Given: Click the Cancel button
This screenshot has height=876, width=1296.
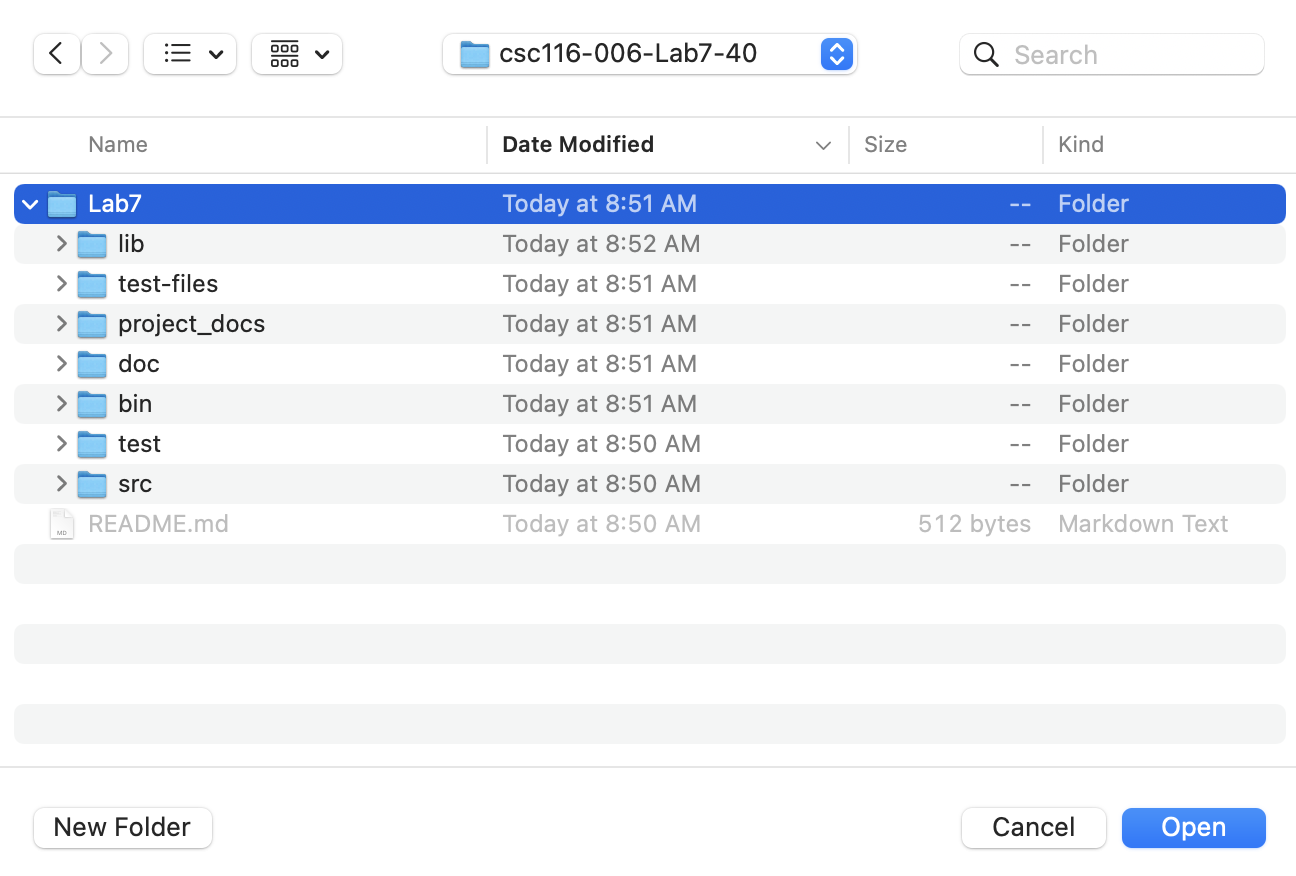Looking at the screenshot, I should 1033,827.
